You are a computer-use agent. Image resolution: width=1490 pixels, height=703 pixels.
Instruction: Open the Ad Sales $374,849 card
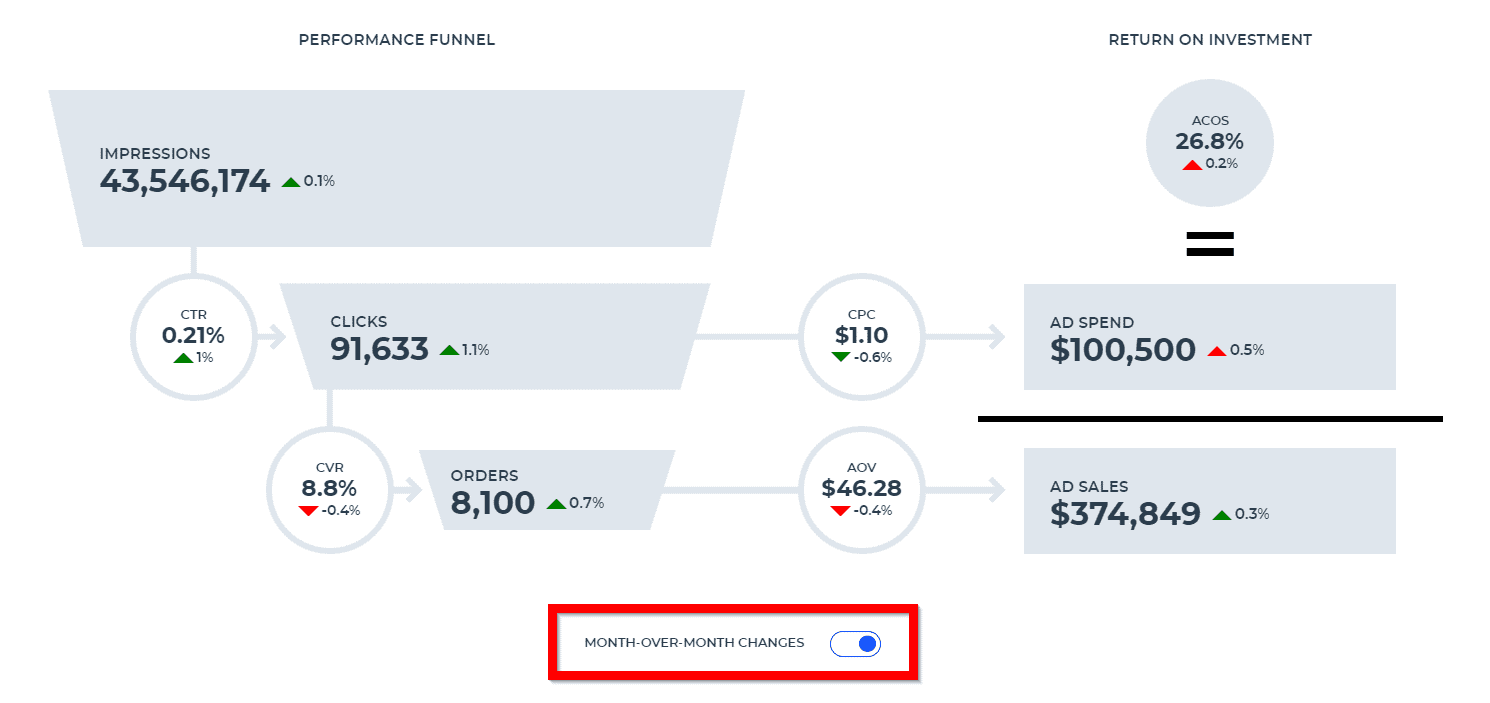pos(1208,501)
